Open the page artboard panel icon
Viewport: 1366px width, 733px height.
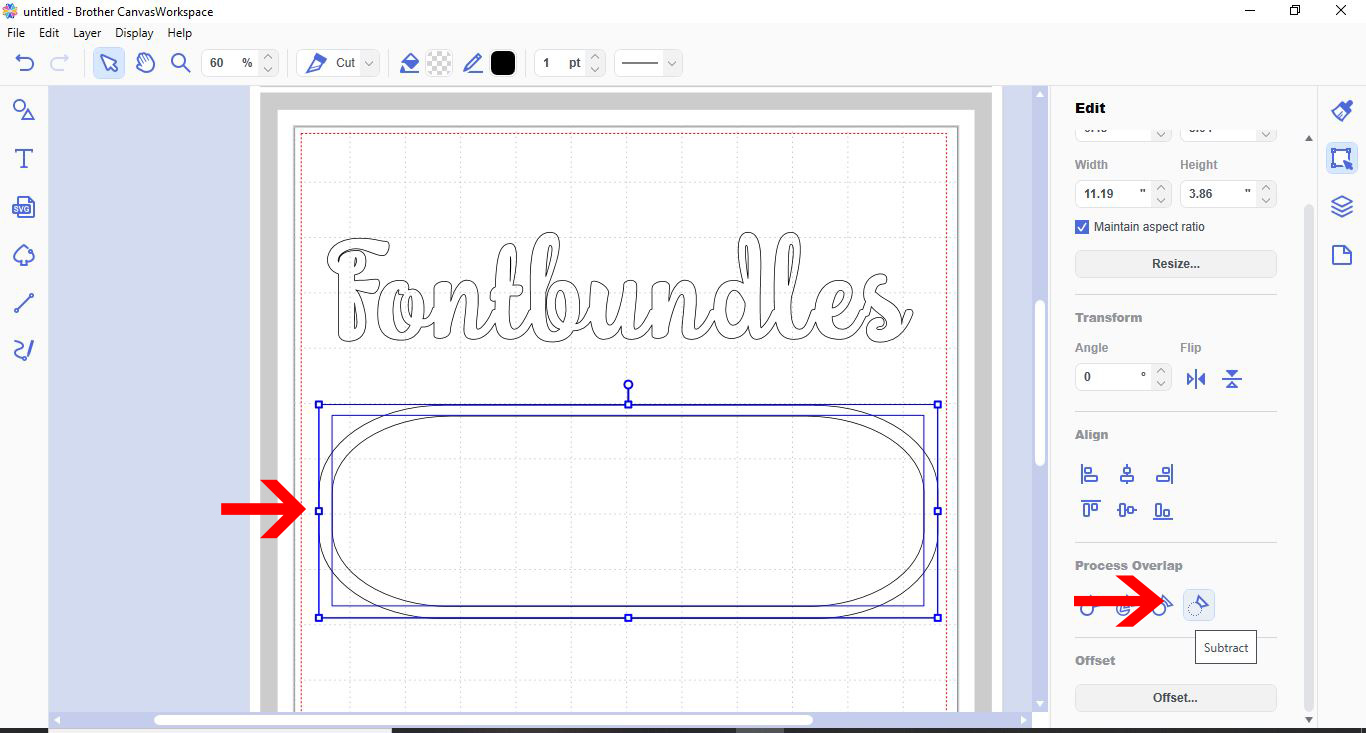click(x=1342, y=255)
